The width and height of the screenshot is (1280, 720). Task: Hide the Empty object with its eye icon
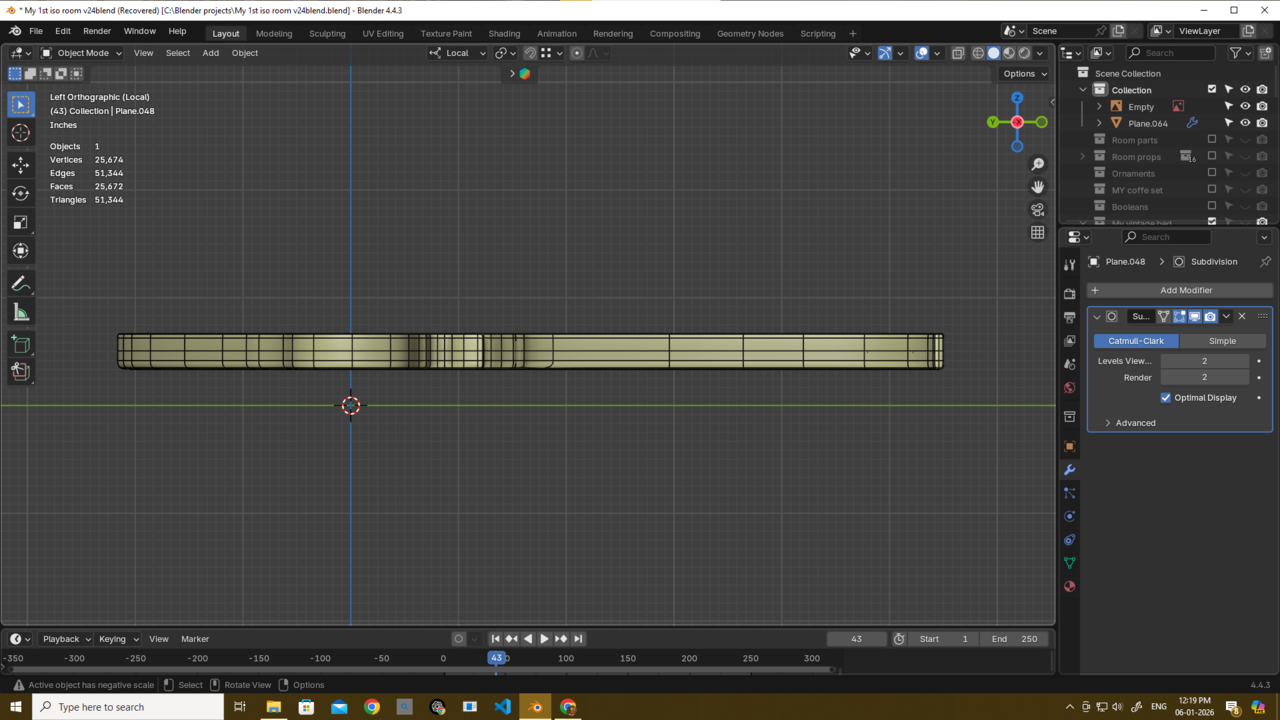point(1245,106)
